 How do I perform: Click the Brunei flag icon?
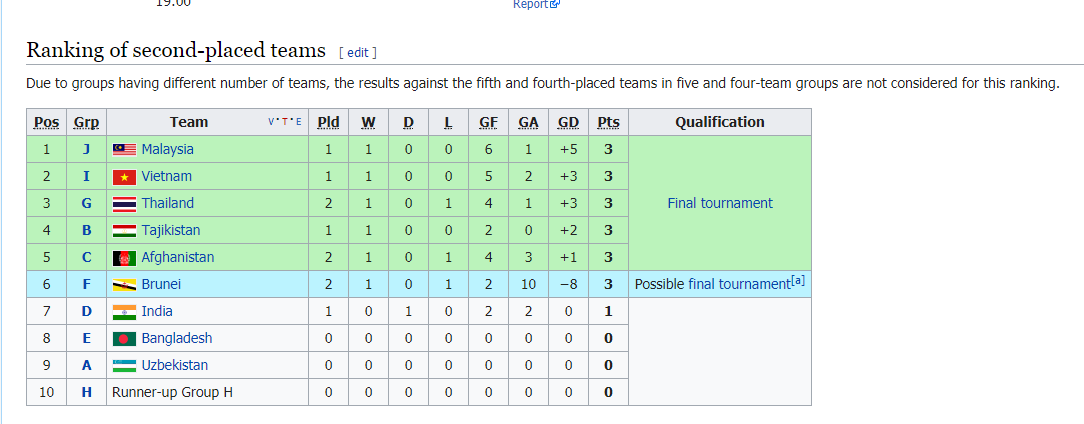[x=124, y=284]
